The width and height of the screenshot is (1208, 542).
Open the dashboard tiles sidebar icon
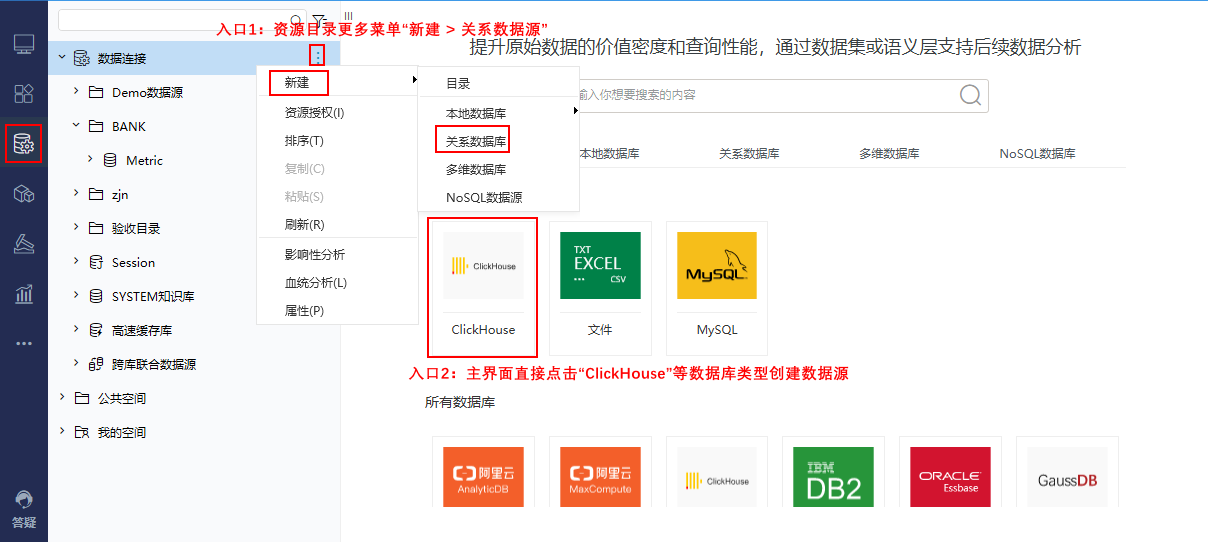click(23, 94)
